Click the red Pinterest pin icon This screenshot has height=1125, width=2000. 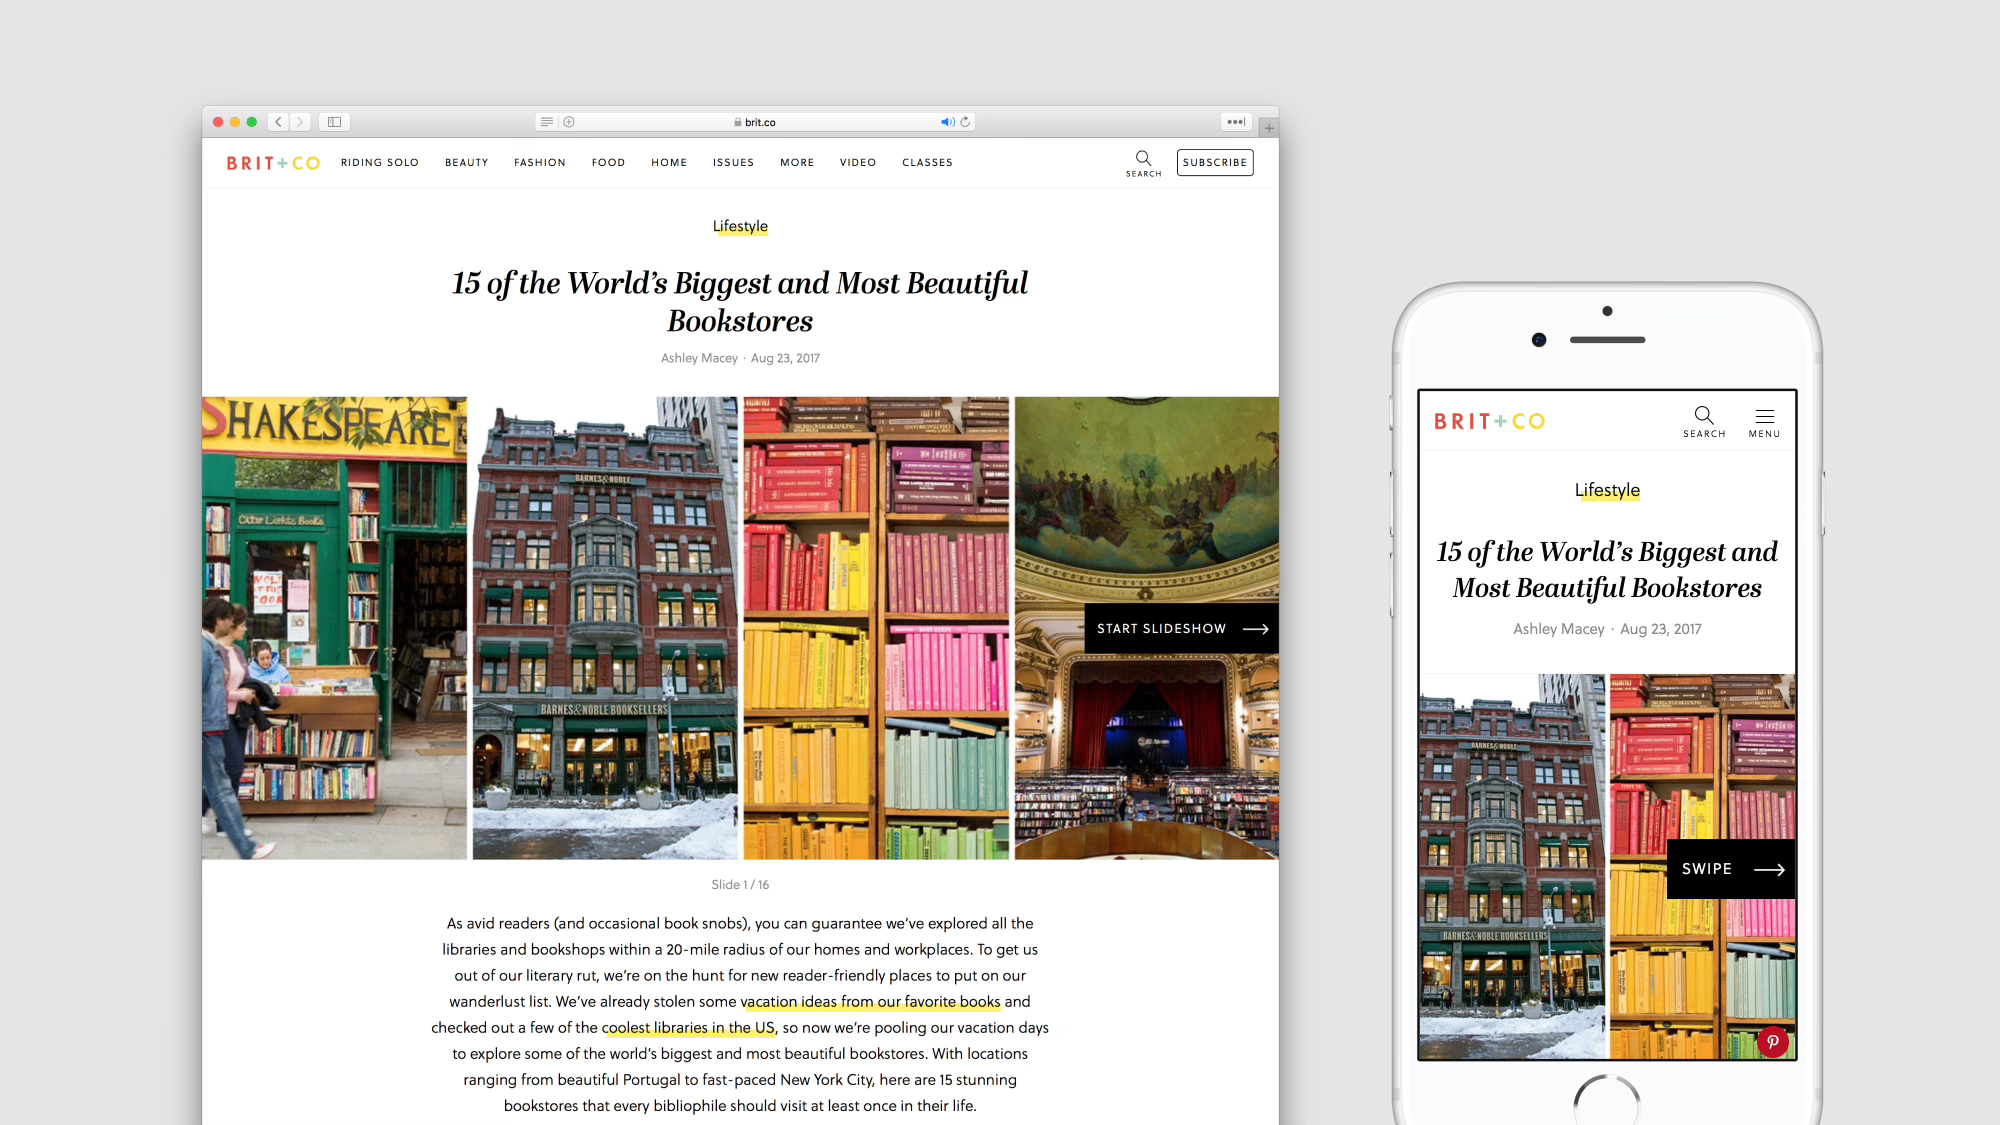[1772, 1041]
